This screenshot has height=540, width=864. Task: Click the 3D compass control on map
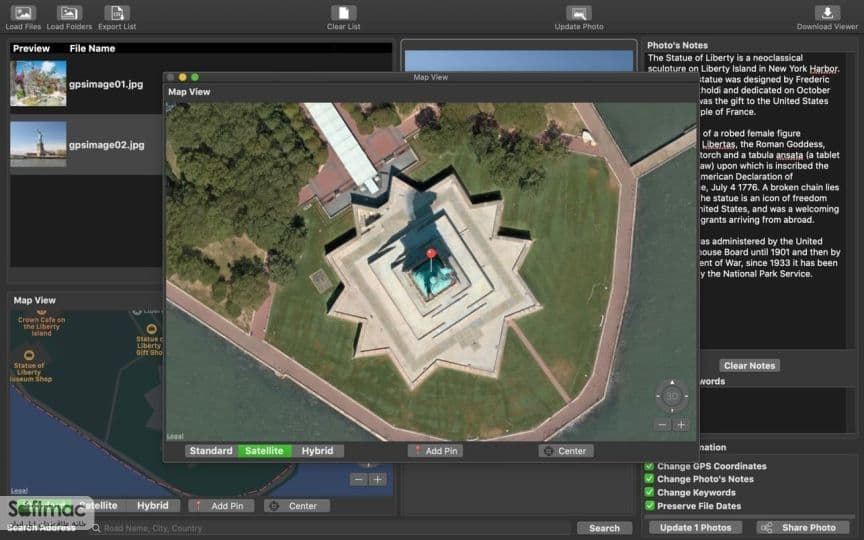click(x=672, y=396)
